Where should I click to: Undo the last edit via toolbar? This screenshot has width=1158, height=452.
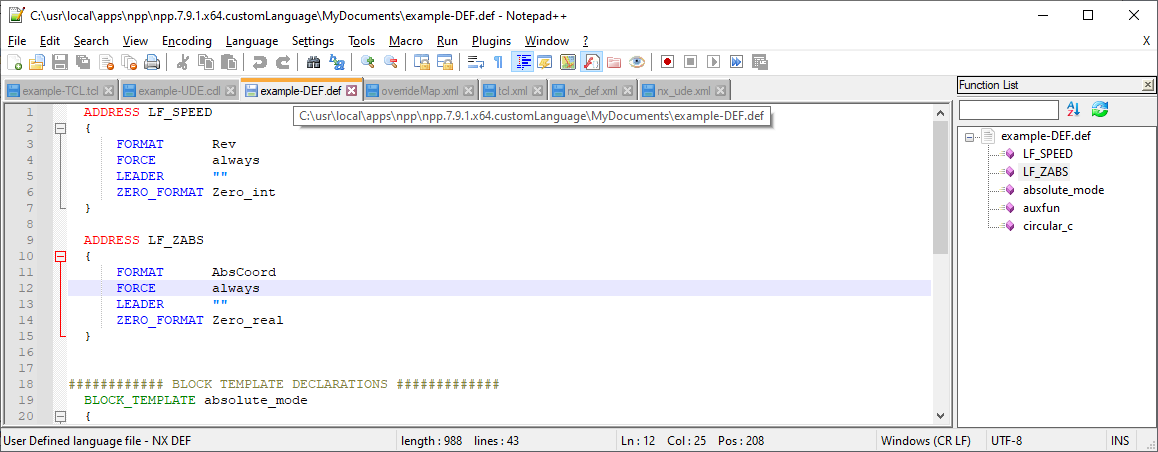point(259,62)
